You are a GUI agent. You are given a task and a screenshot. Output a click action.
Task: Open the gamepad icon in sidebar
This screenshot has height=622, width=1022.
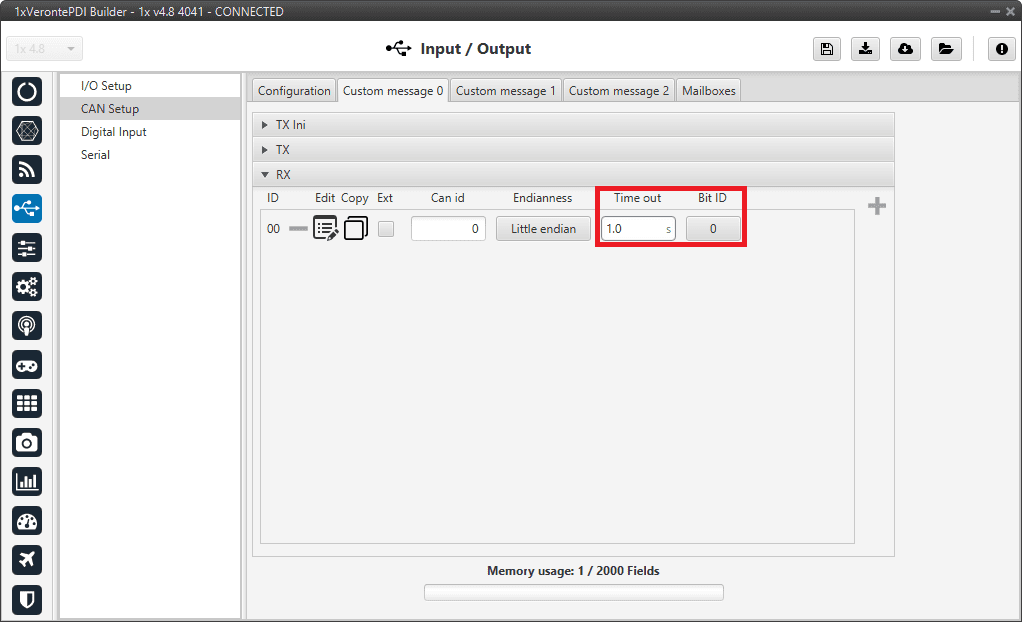tap(27, 364)
